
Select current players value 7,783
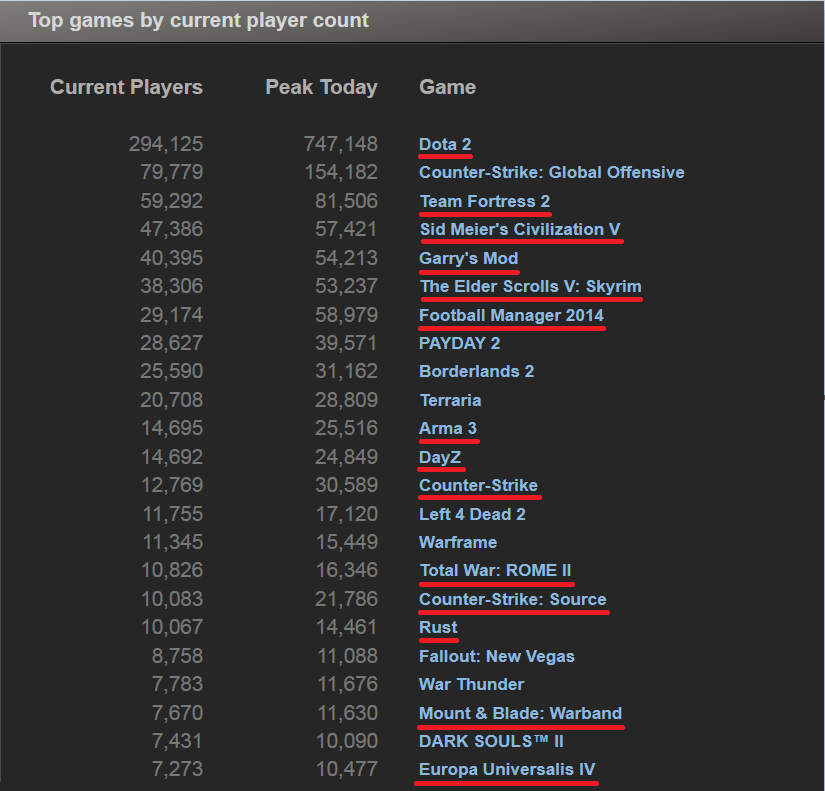pyautogui.click(x=177, y=684)
